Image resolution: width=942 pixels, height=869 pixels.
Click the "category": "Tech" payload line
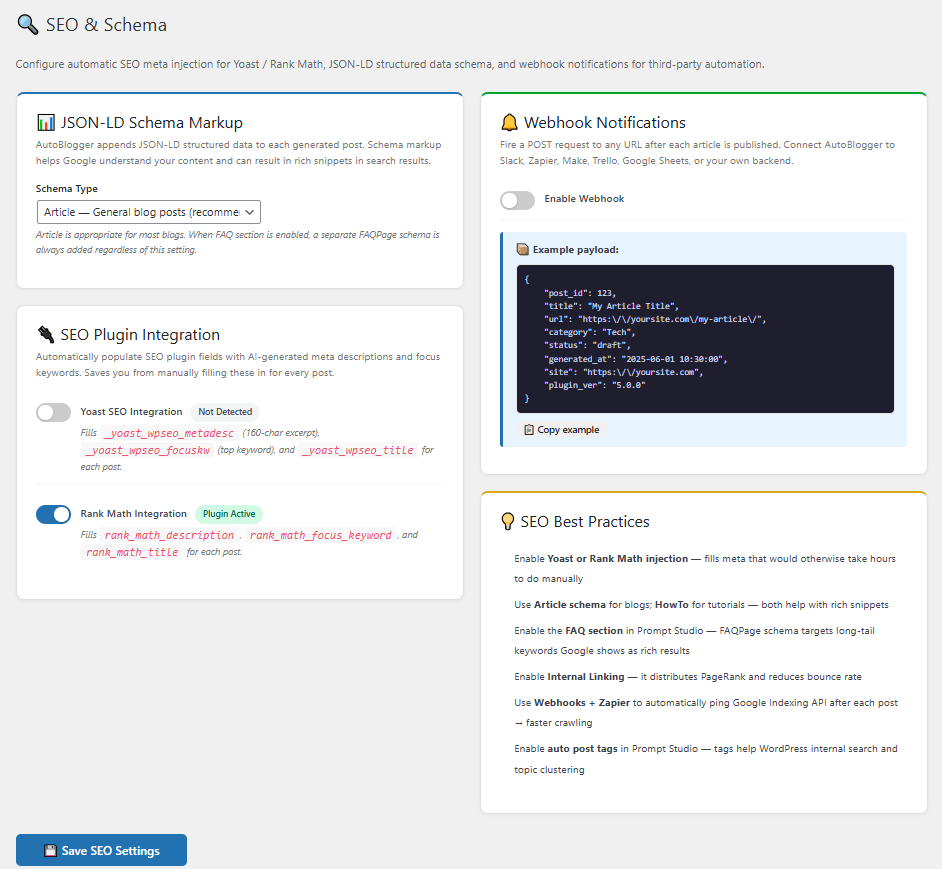tap(589, 332)
